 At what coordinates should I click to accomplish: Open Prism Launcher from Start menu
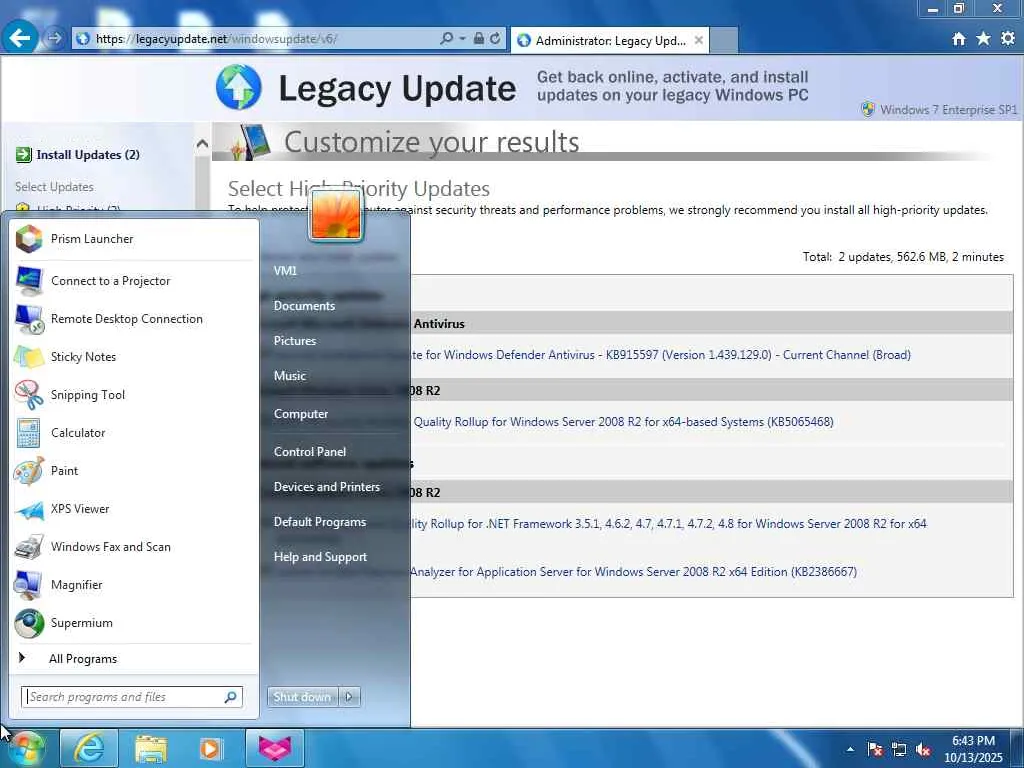tap(135, 239)
